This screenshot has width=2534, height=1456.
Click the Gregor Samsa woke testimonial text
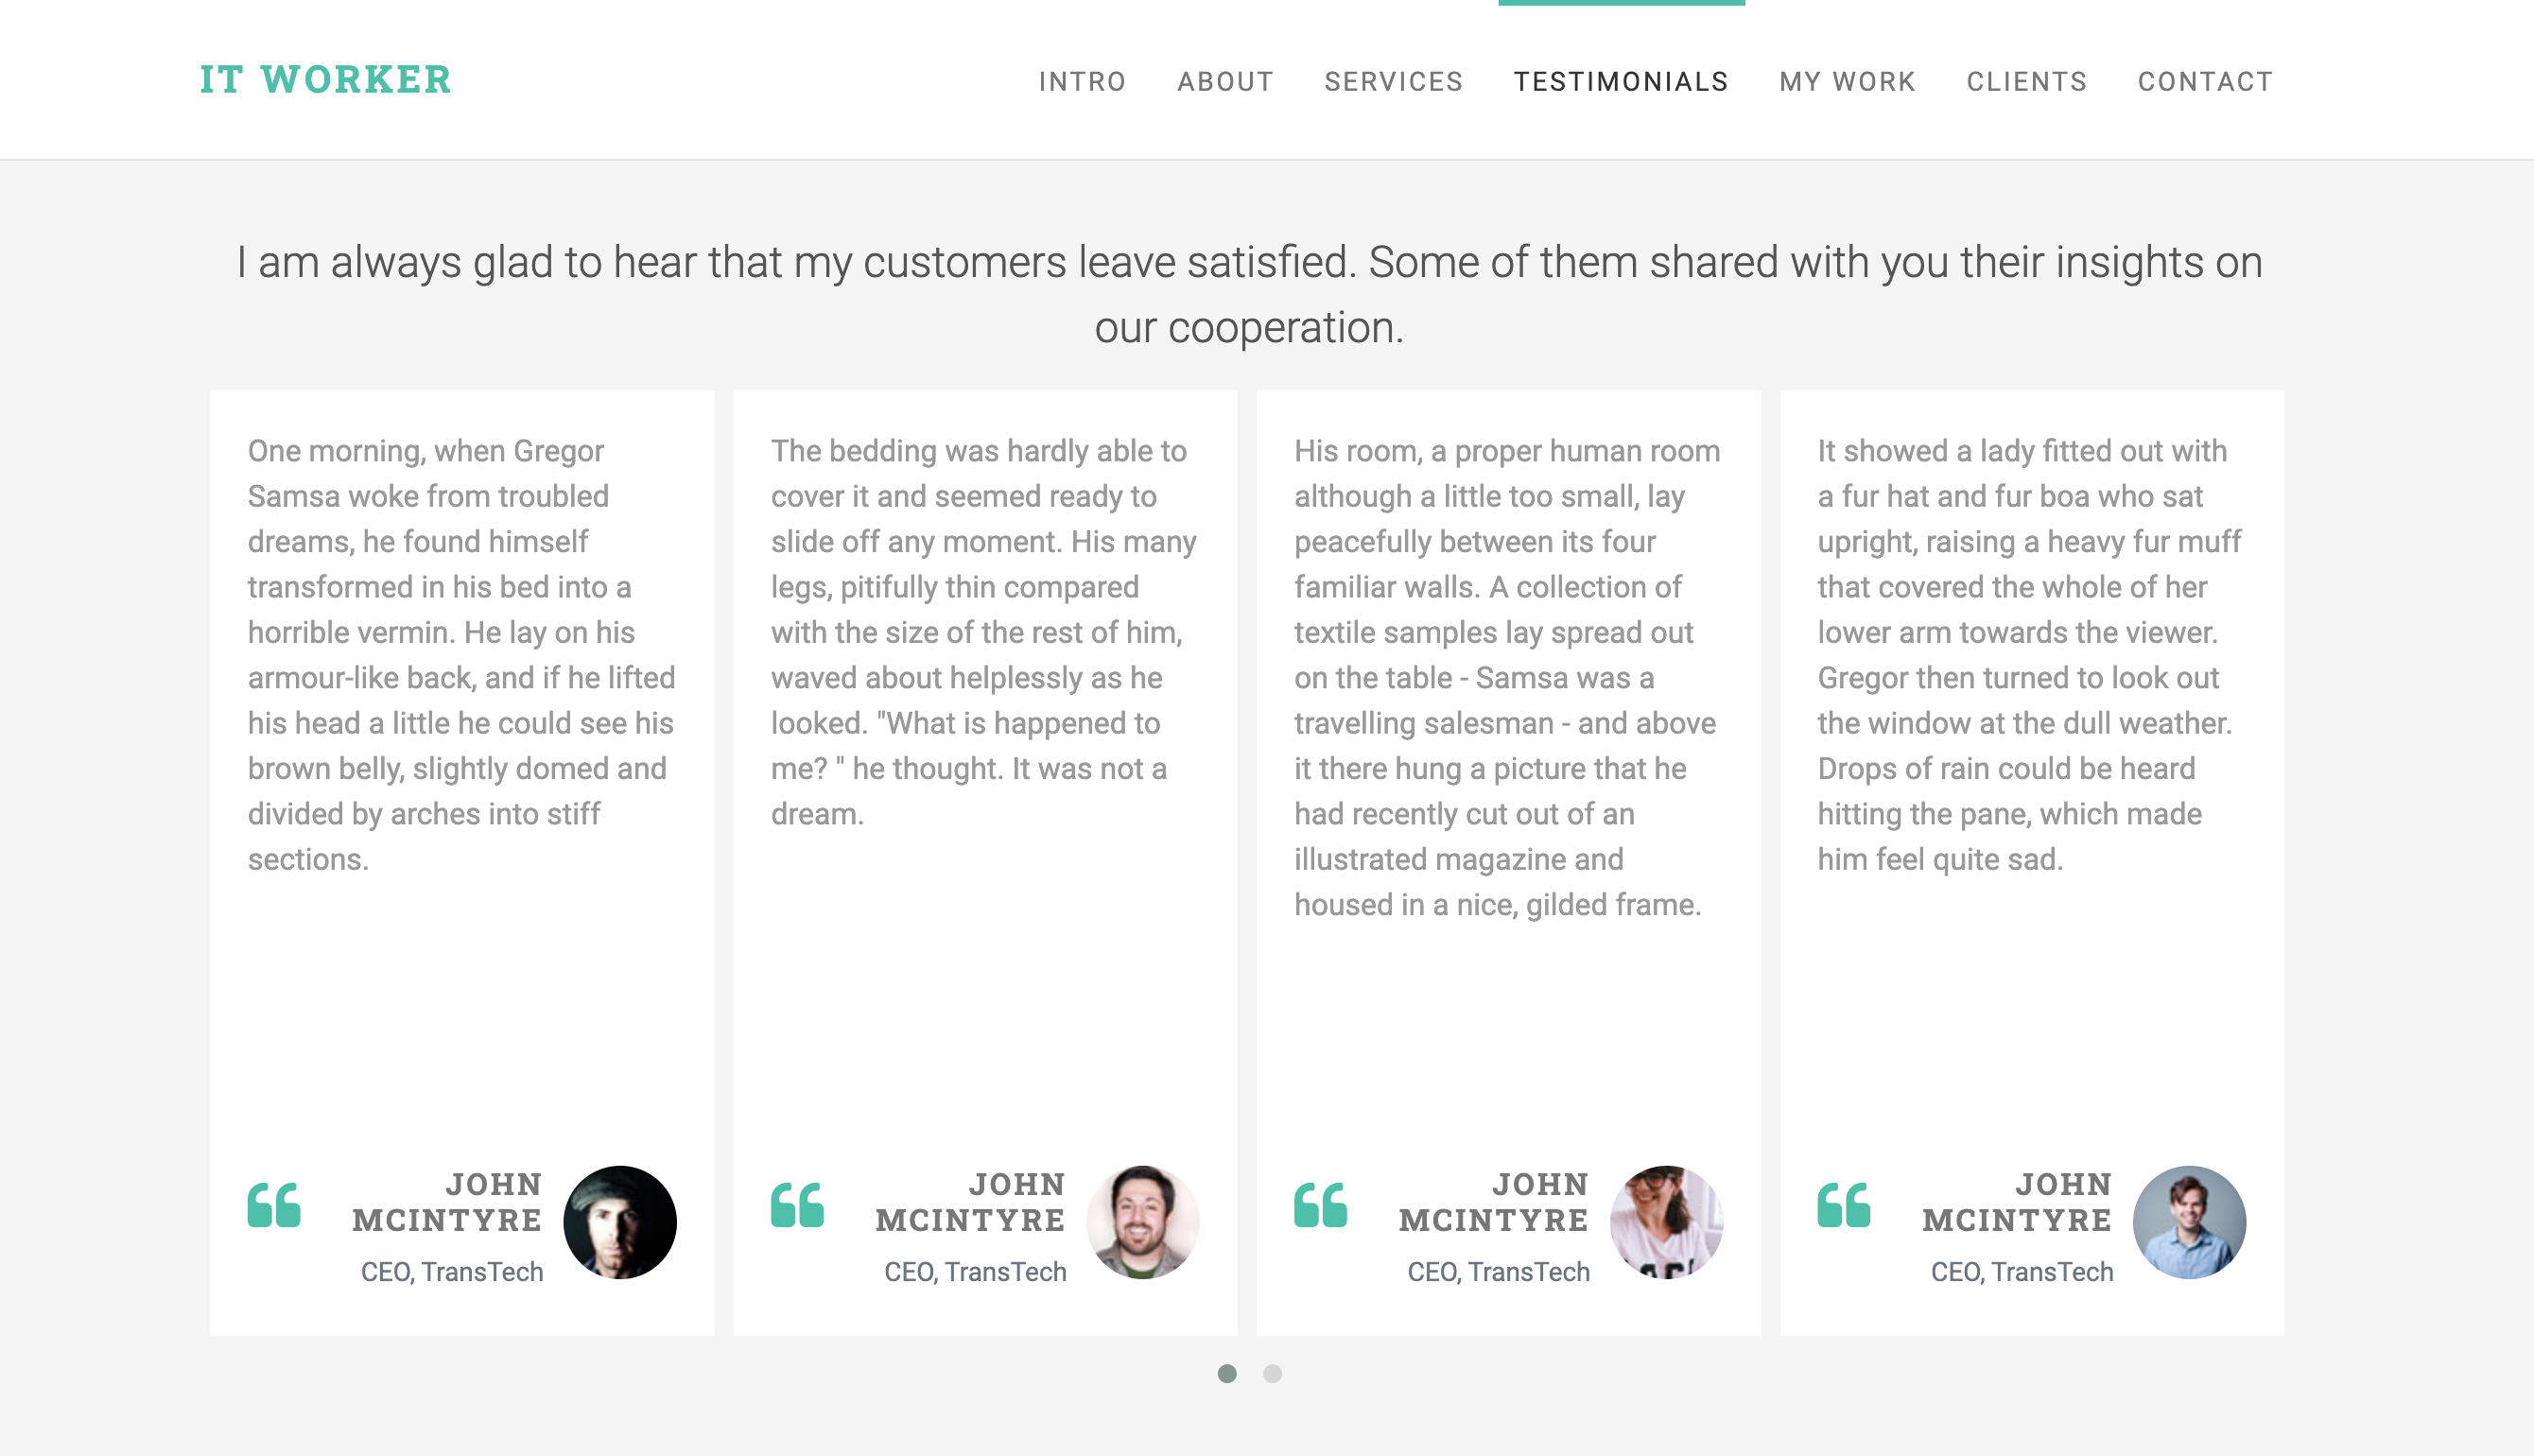[462, 655]
